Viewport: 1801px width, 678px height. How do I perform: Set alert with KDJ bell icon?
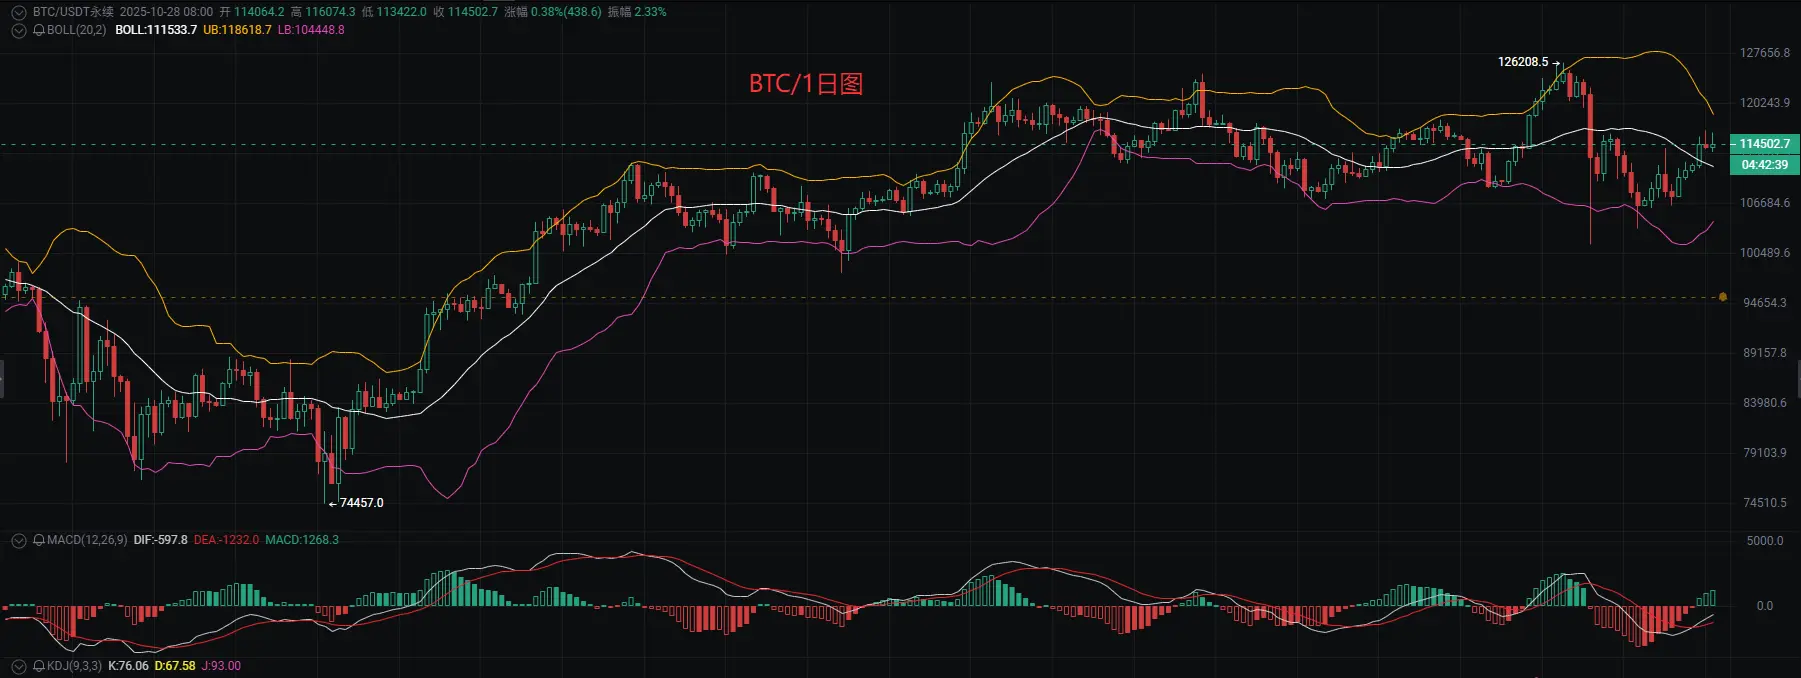coord(39,666)
